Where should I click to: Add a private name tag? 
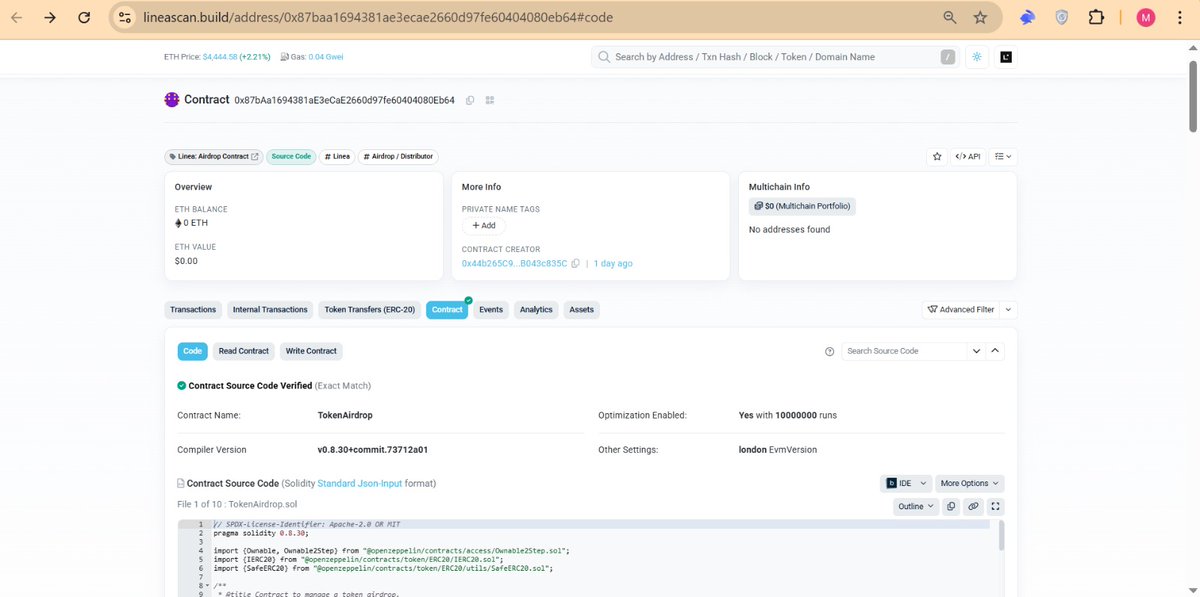pyautogui.click(x=484, y=226)
